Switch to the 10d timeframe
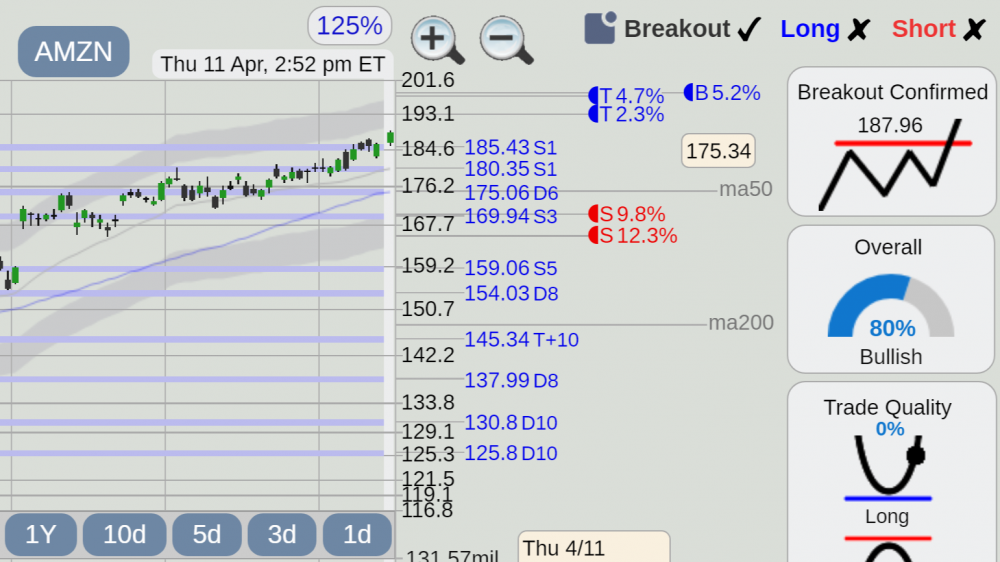Screen dimensions: 1000x562 (124, 534)
